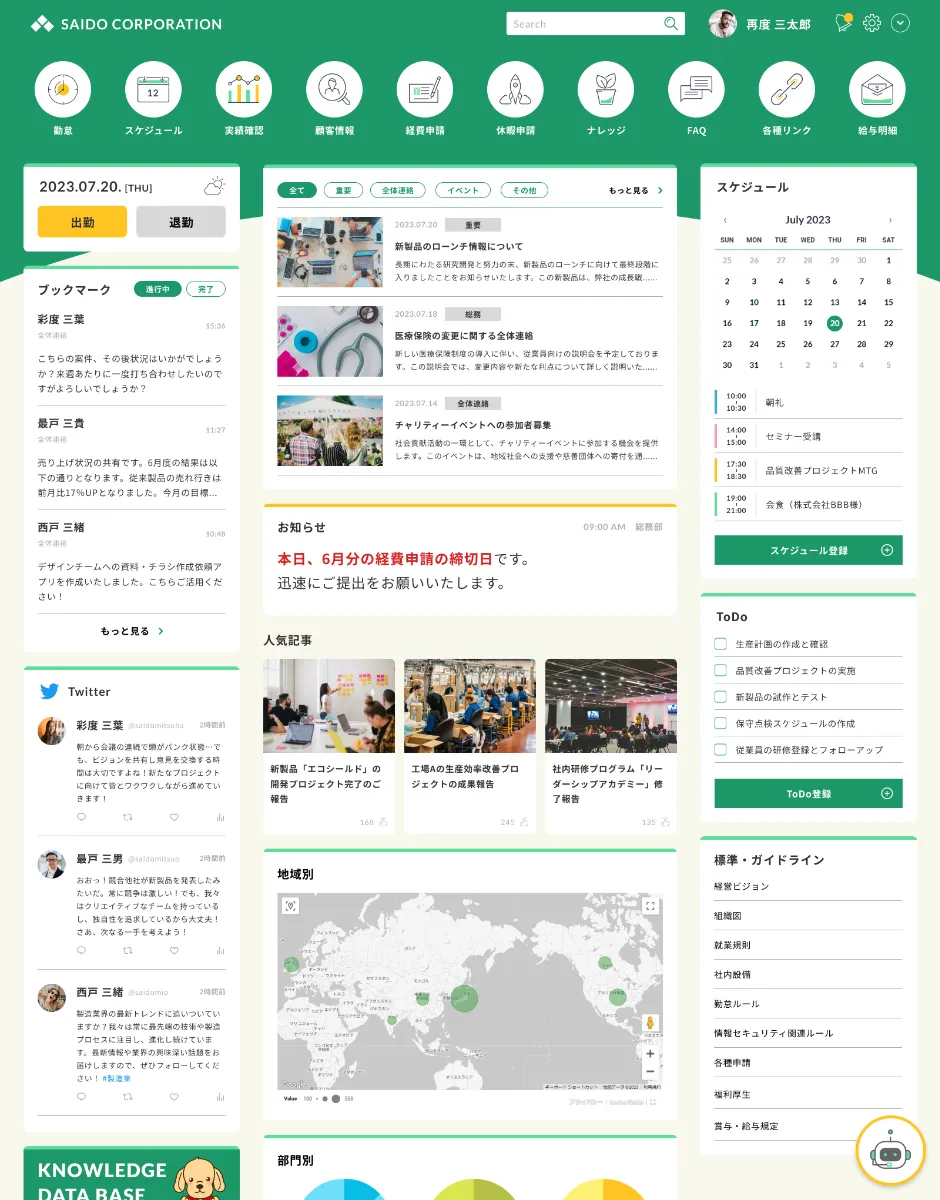This screenshot has height=1200, width=940.
Task: Open the 新製品のローンチ情報について news thumbnail
Action: pos(330,252)
